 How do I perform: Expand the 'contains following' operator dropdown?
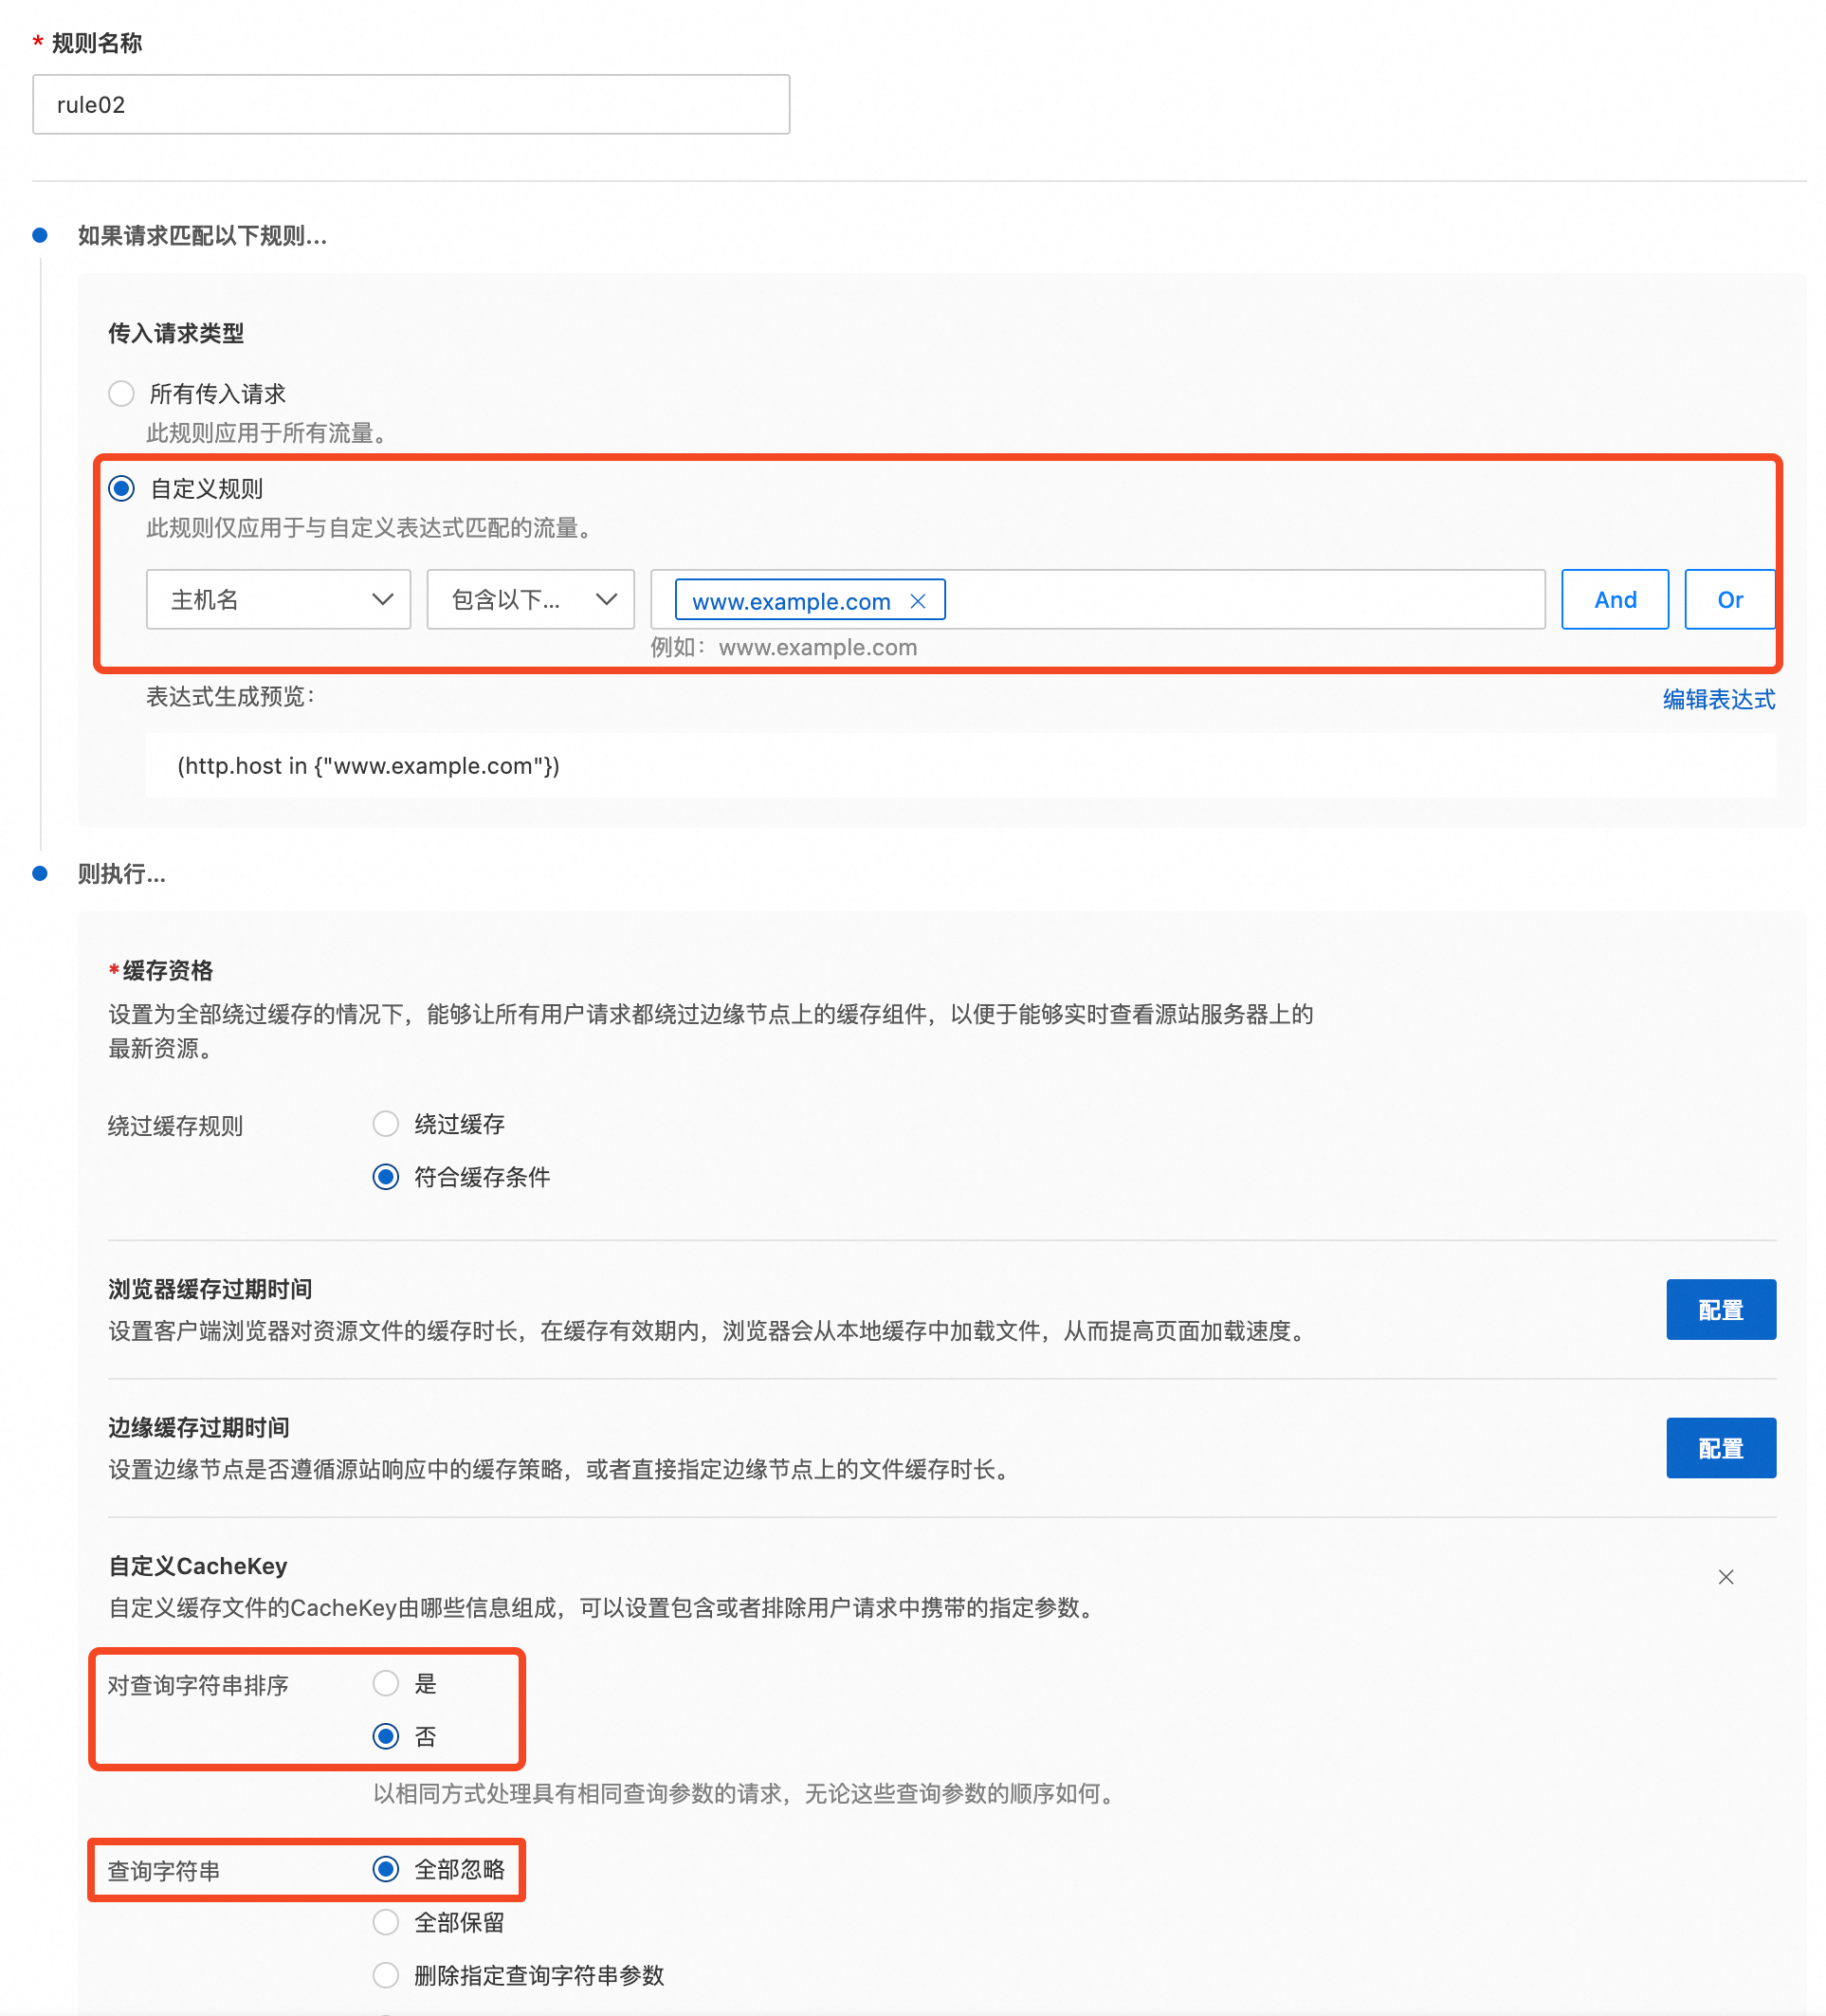pos(530,600)
